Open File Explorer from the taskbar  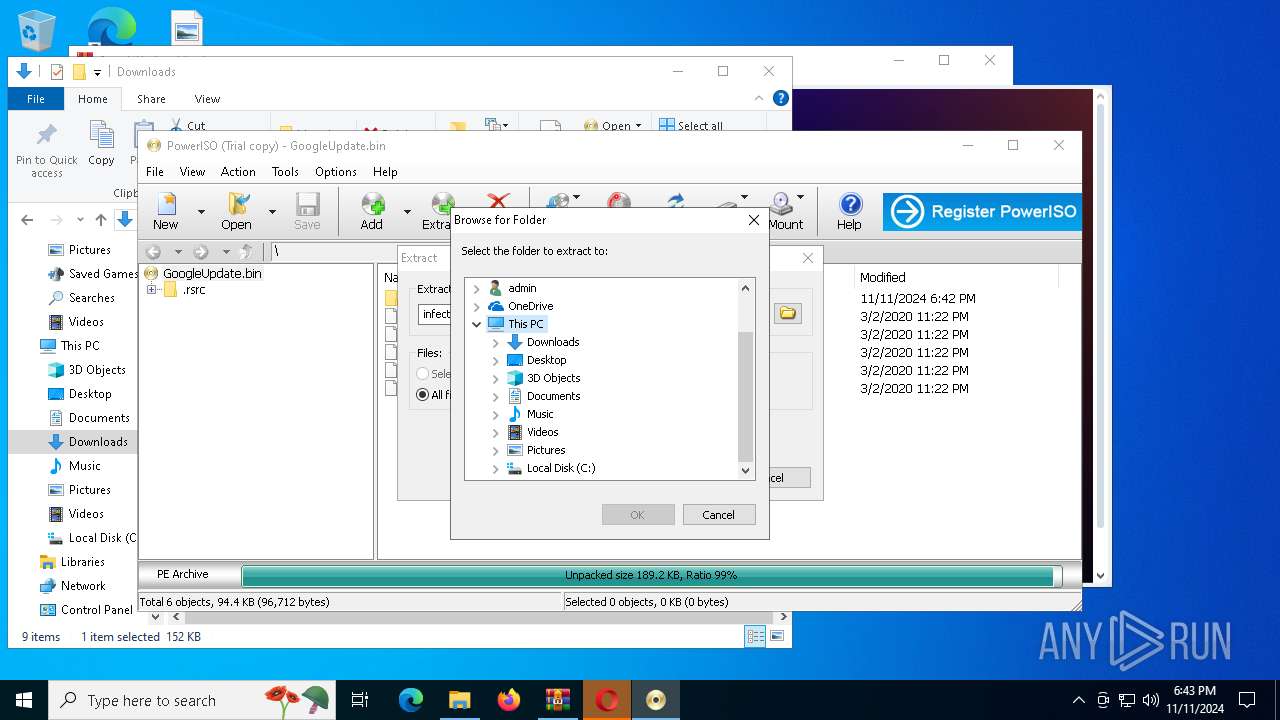[460, 700]
